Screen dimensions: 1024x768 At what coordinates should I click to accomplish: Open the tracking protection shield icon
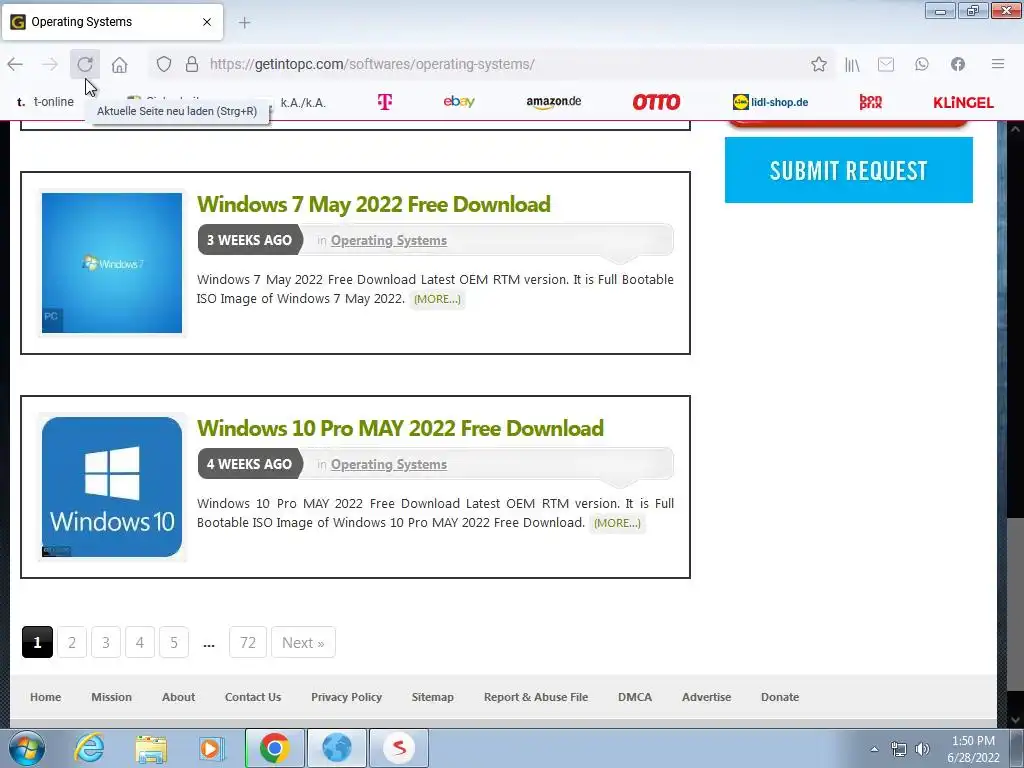pyautogui.click(x=164, y=64)
